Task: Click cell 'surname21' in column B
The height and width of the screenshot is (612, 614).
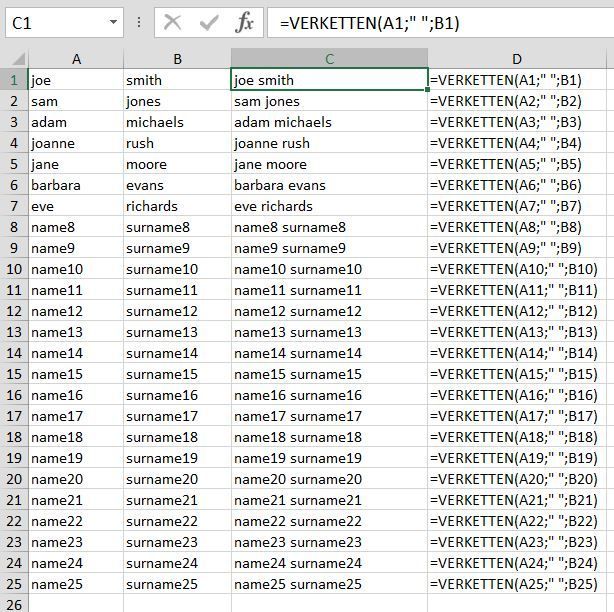Action: (177, 500)
